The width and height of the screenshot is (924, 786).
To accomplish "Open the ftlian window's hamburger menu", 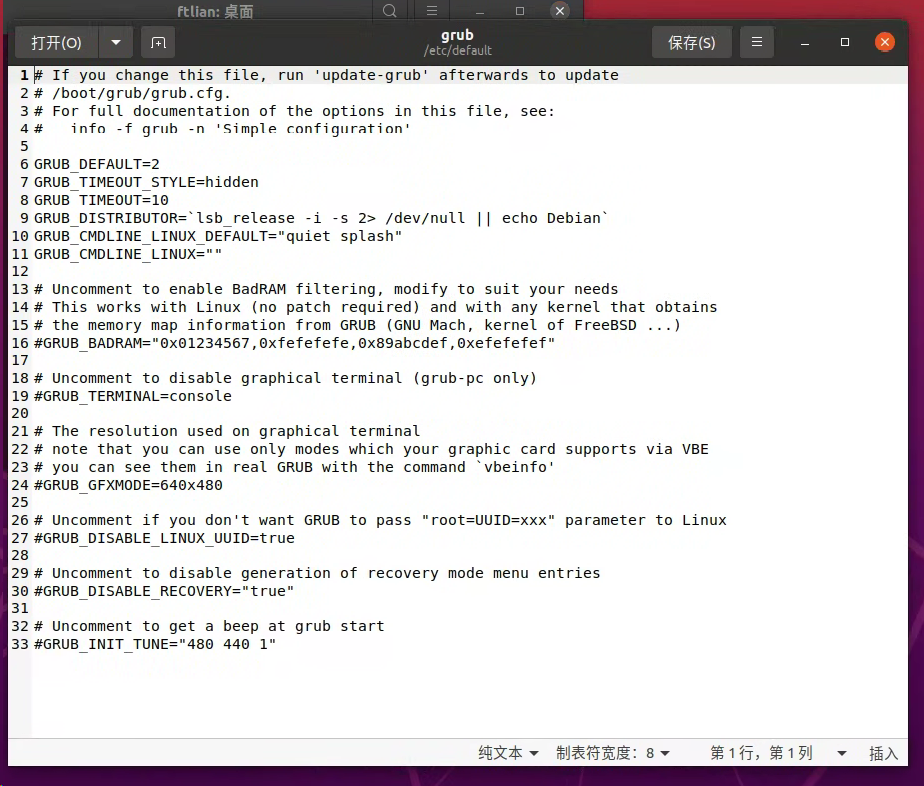I will [x=431, y=11].
